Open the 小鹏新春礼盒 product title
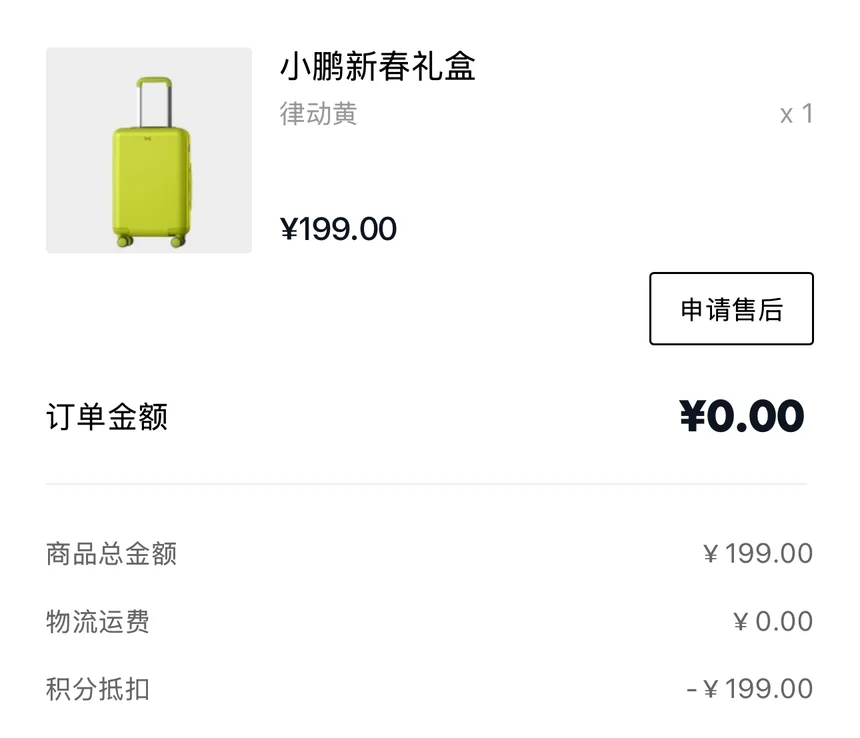 coord(377,67)
